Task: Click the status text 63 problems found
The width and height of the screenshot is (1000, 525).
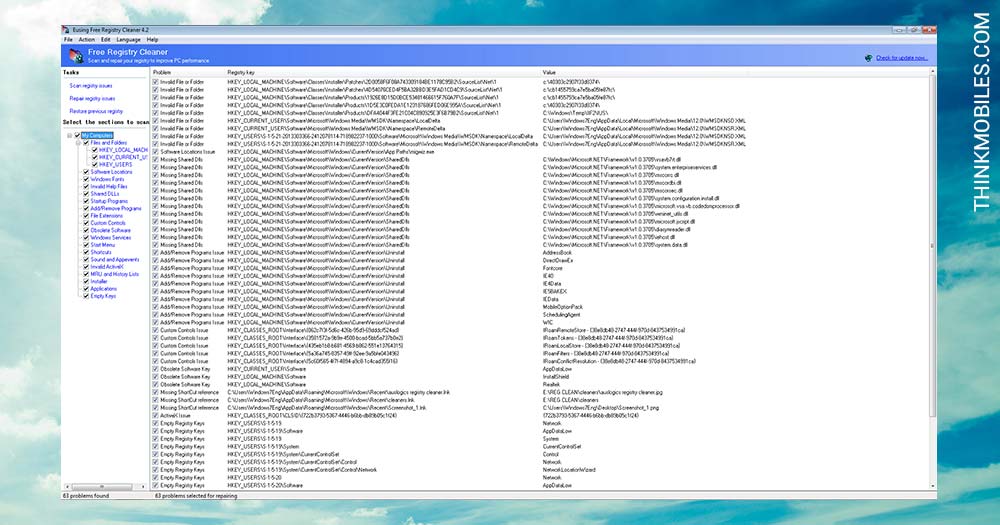Action: (x=86, y=496)
